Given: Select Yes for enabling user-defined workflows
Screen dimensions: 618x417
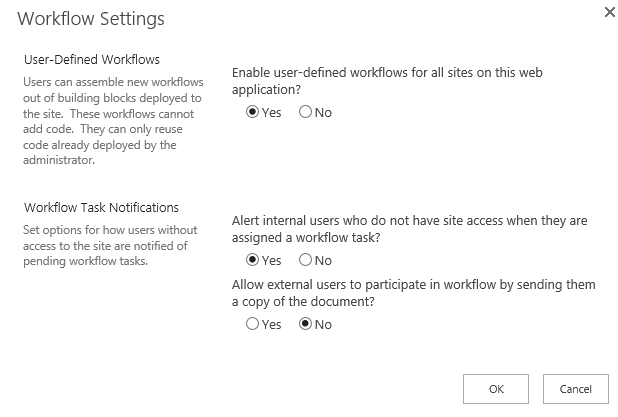Looking at the screenshot, I should pos(253,113).
